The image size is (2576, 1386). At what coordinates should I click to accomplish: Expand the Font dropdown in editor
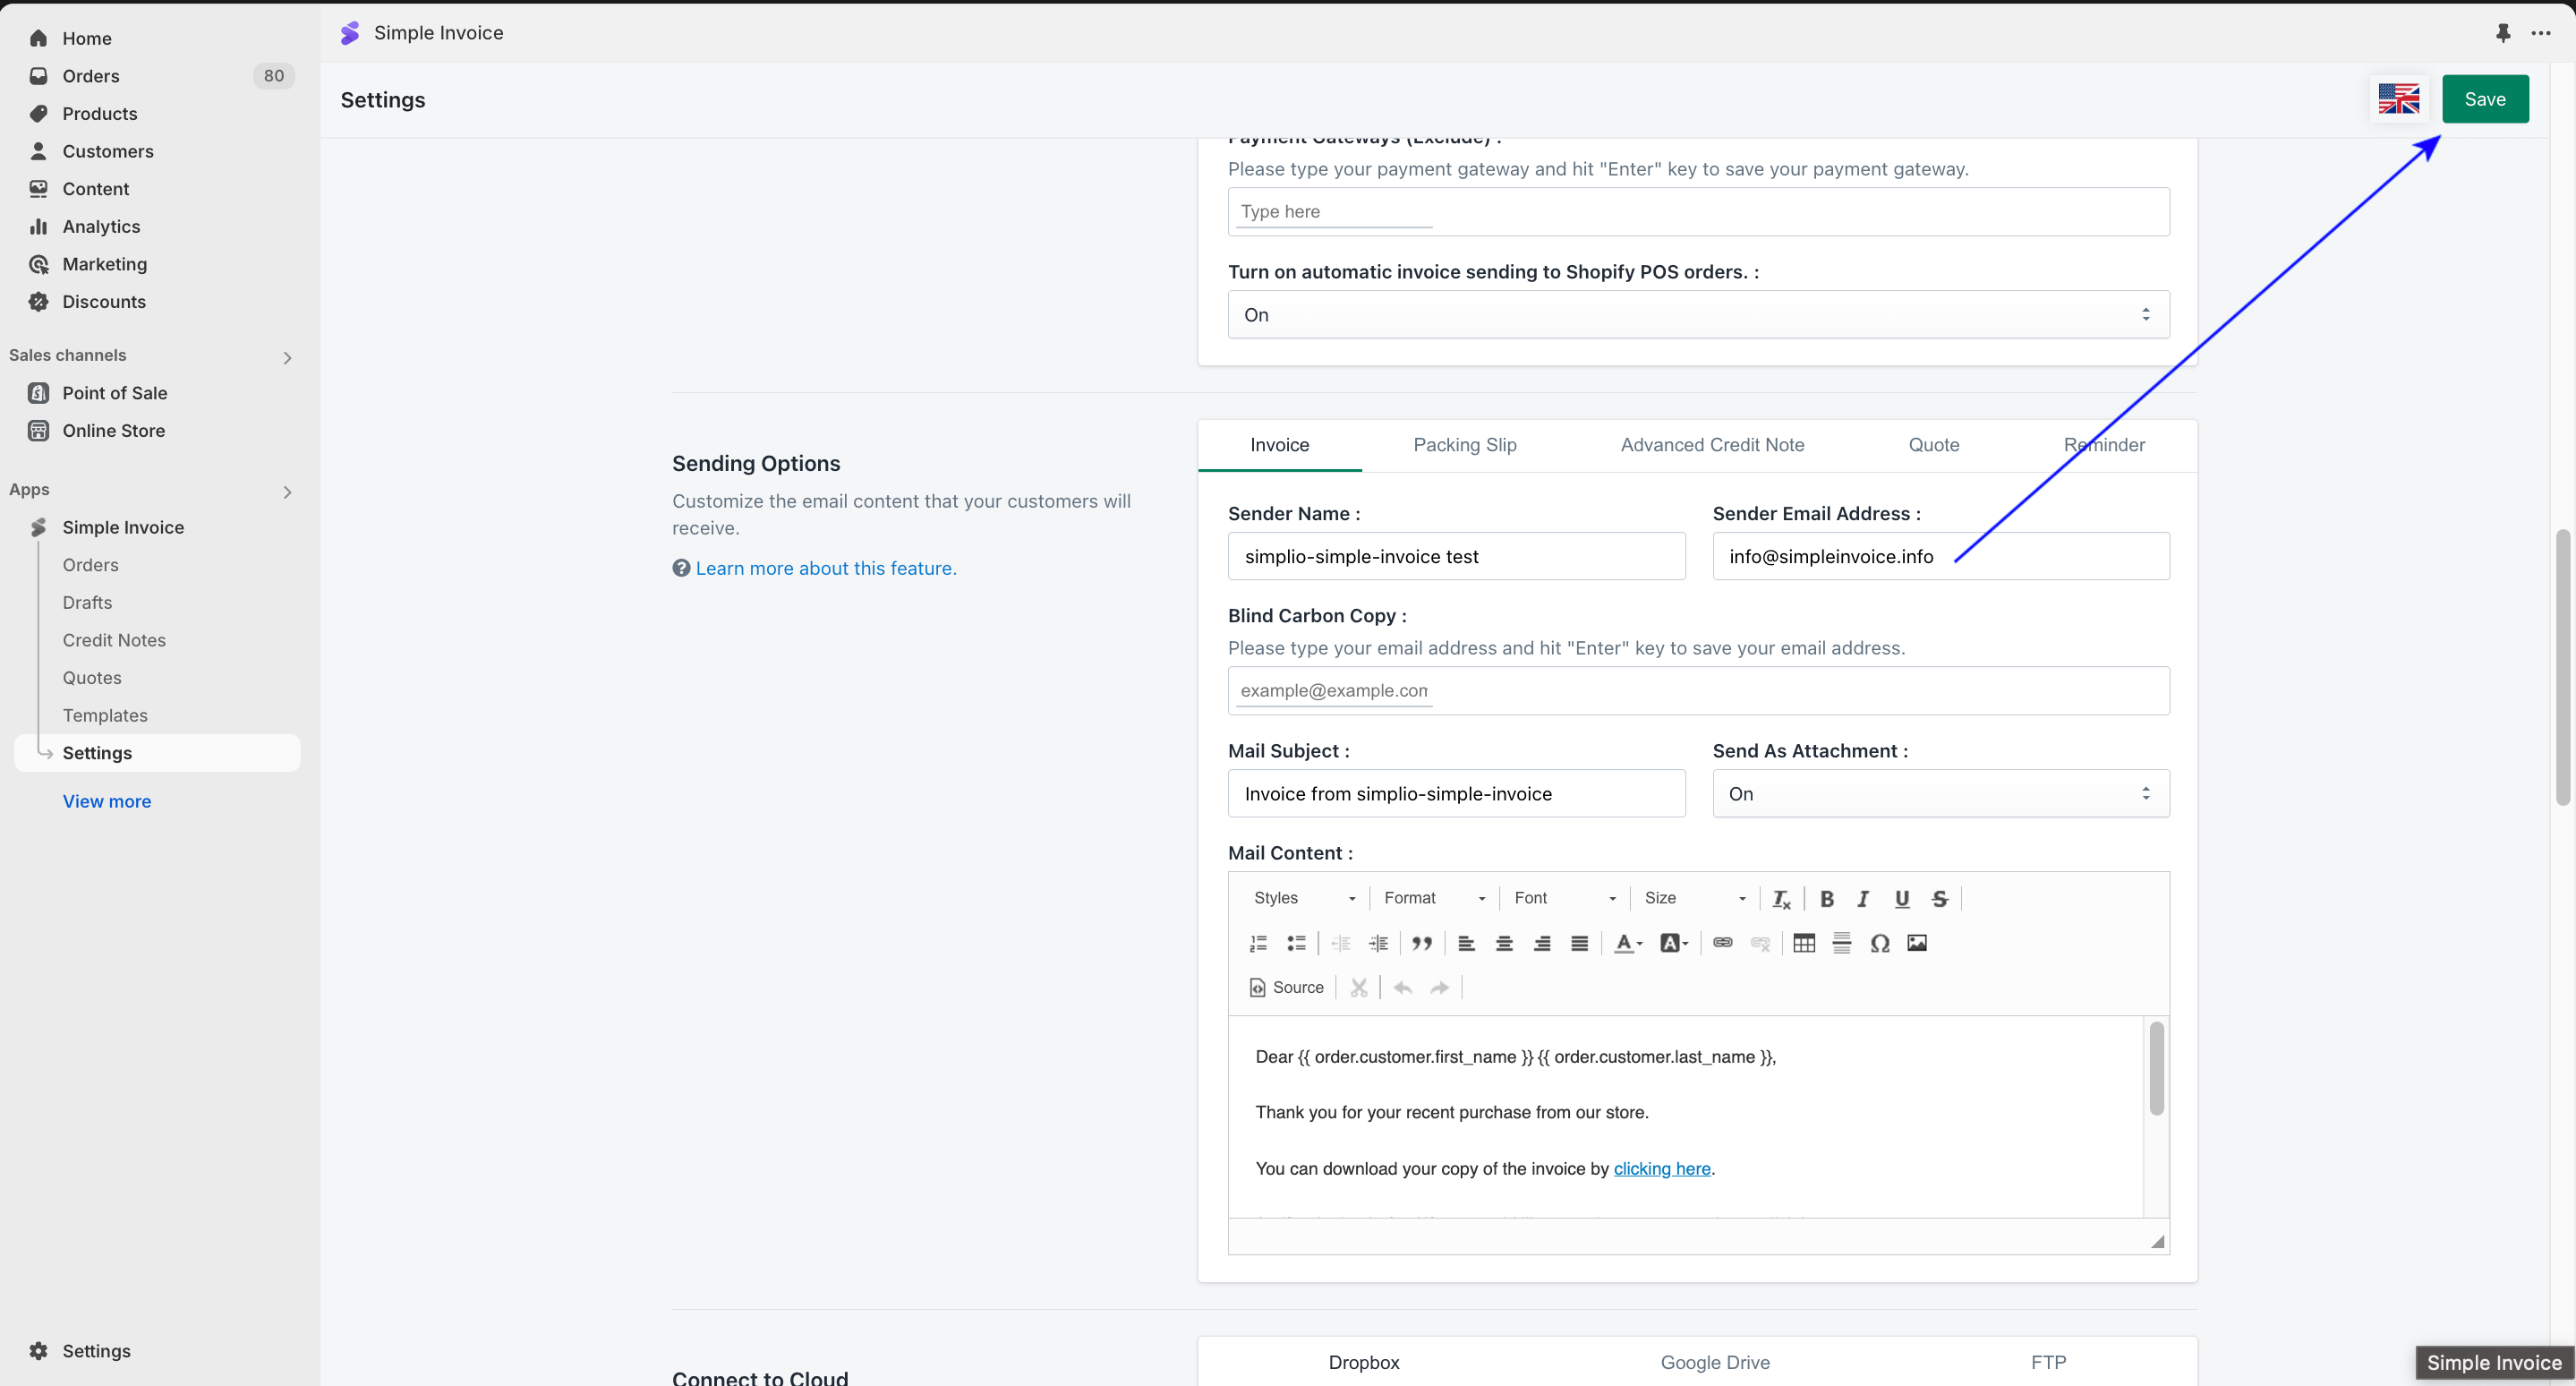pyautogui.click(x=1564, y=898)
